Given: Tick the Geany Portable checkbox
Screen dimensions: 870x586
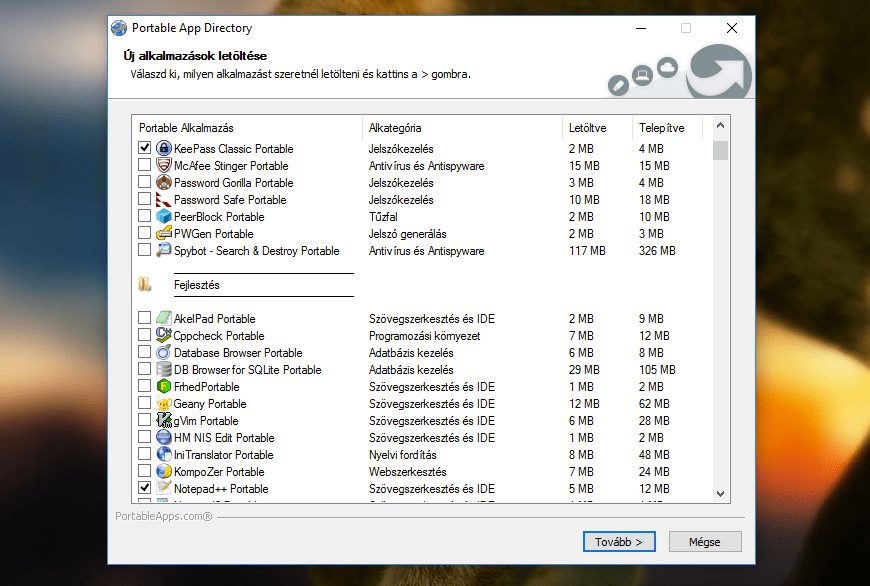Looking at the screenshot, I should click(x=144, y=403).
